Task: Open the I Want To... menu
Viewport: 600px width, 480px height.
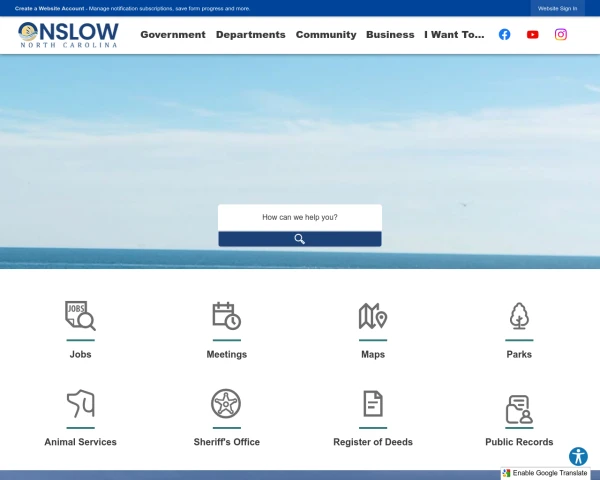Action: point(454,34)
